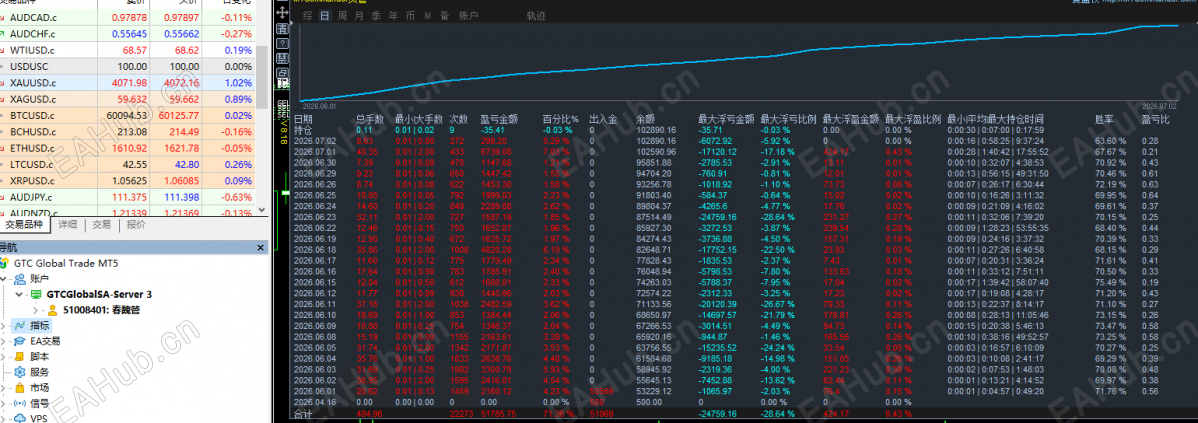Collapse the 账户 accounts tree node

[x=5, y=279]
